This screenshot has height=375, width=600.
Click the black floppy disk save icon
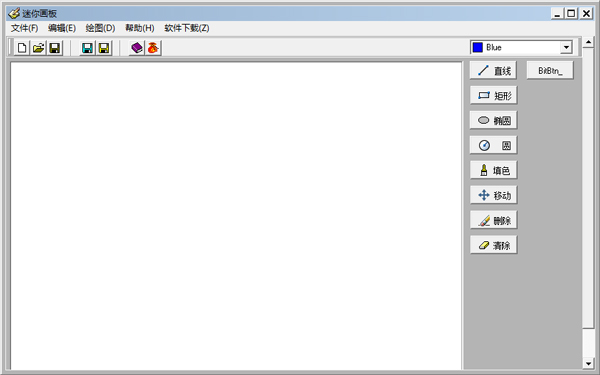55,48
